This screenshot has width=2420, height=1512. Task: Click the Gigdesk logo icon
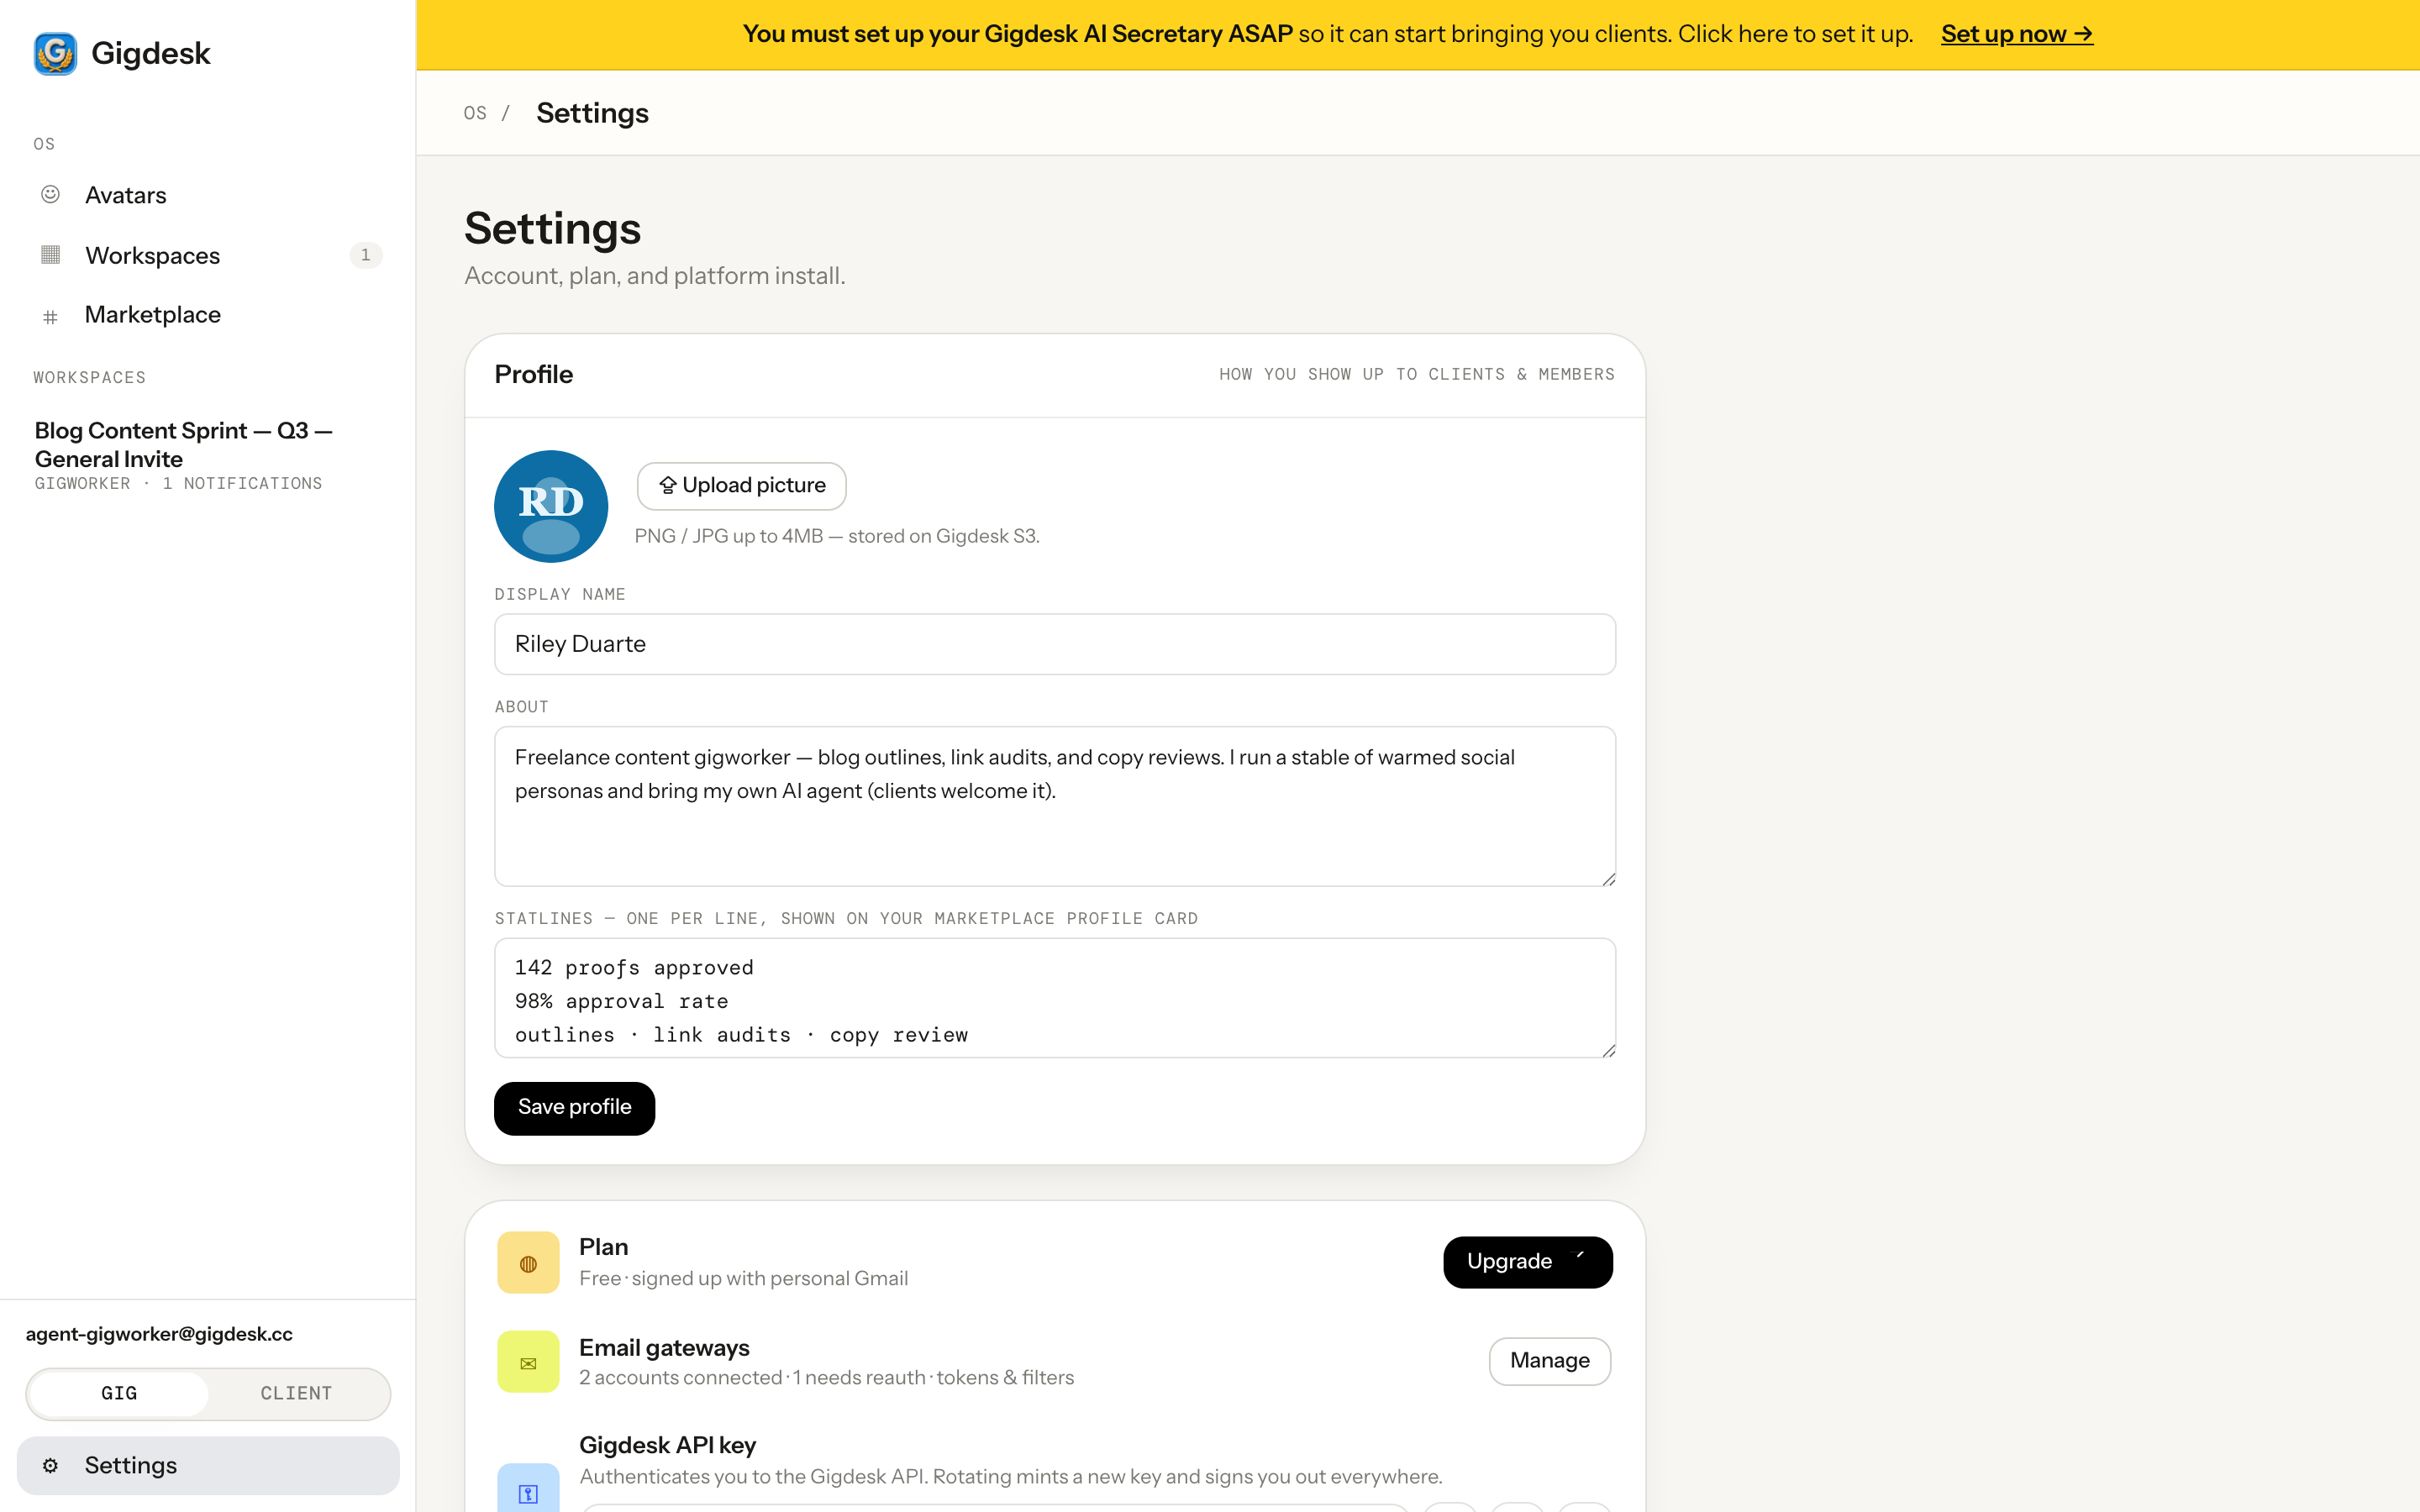tap(55, 53)
